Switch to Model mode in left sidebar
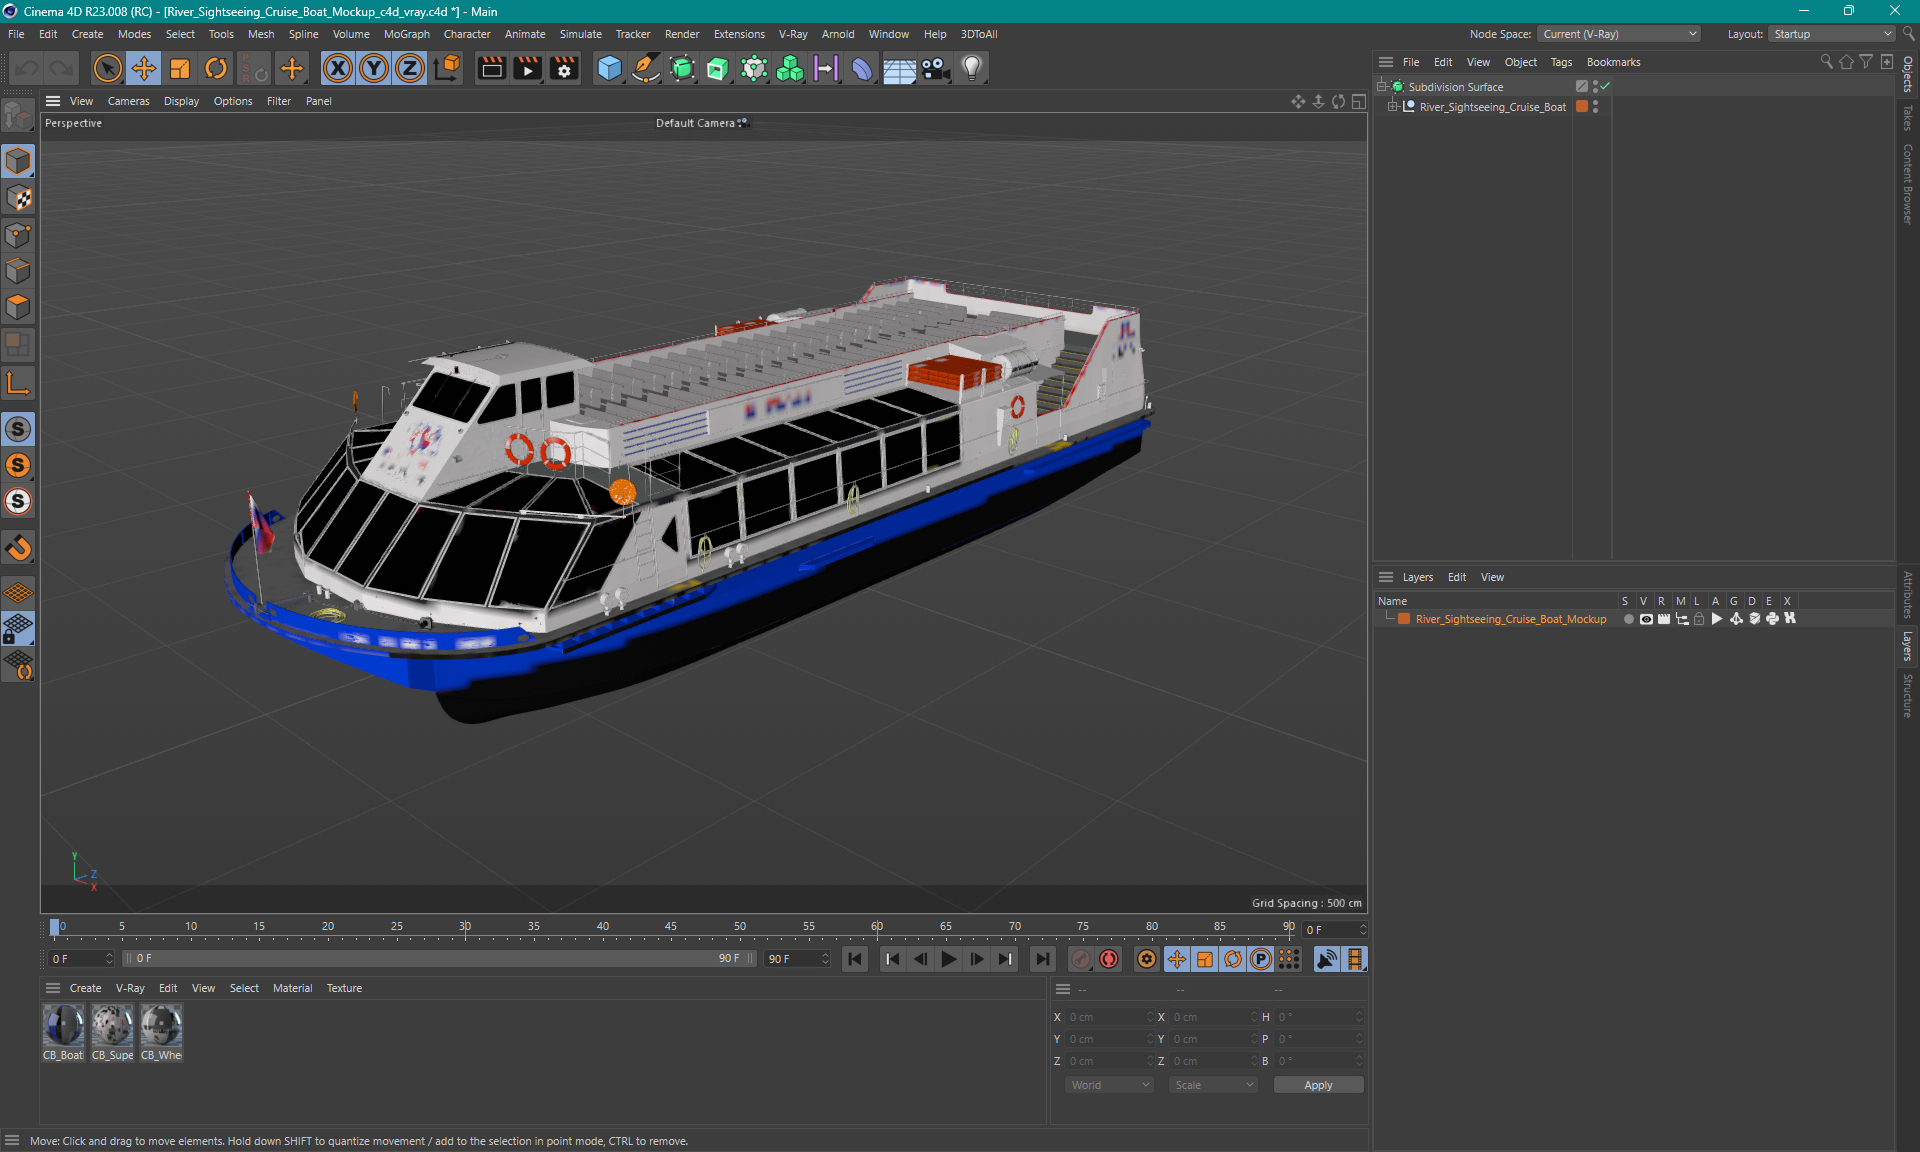 click(18, 161)
